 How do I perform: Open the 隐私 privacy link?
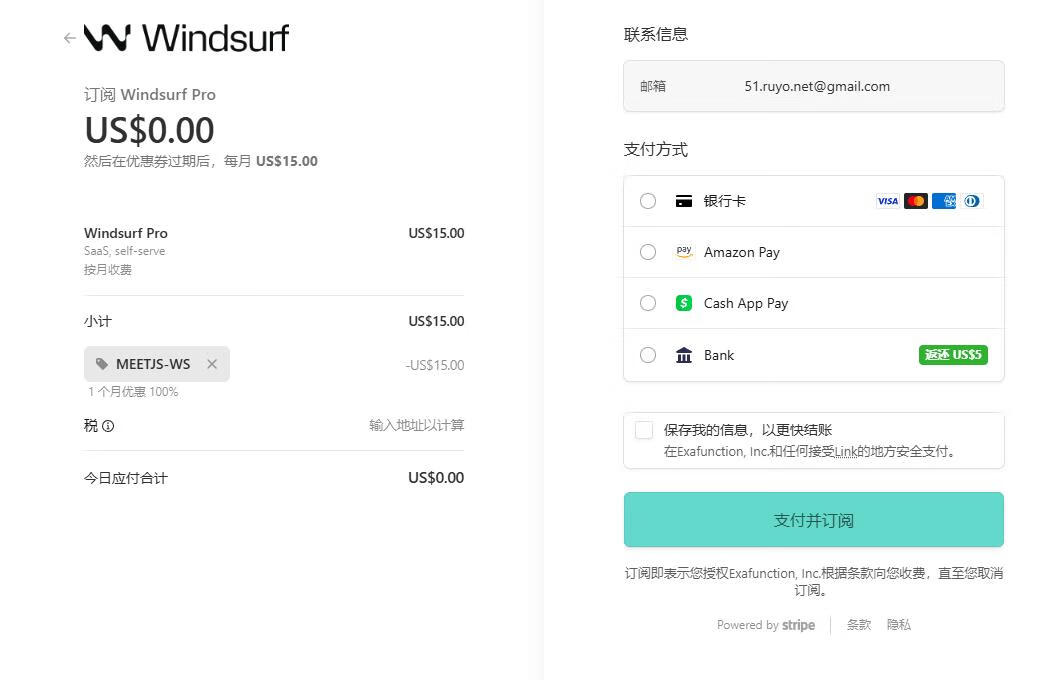point(898,625)
